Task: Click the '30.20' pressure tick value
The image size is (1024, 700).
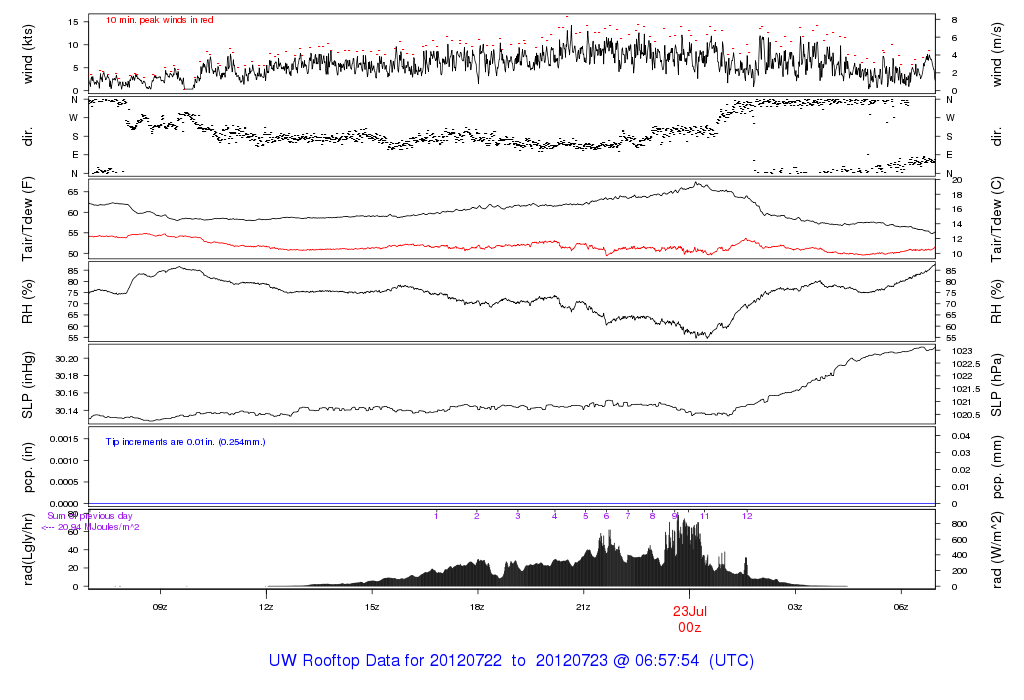Action: pos(67,359)
